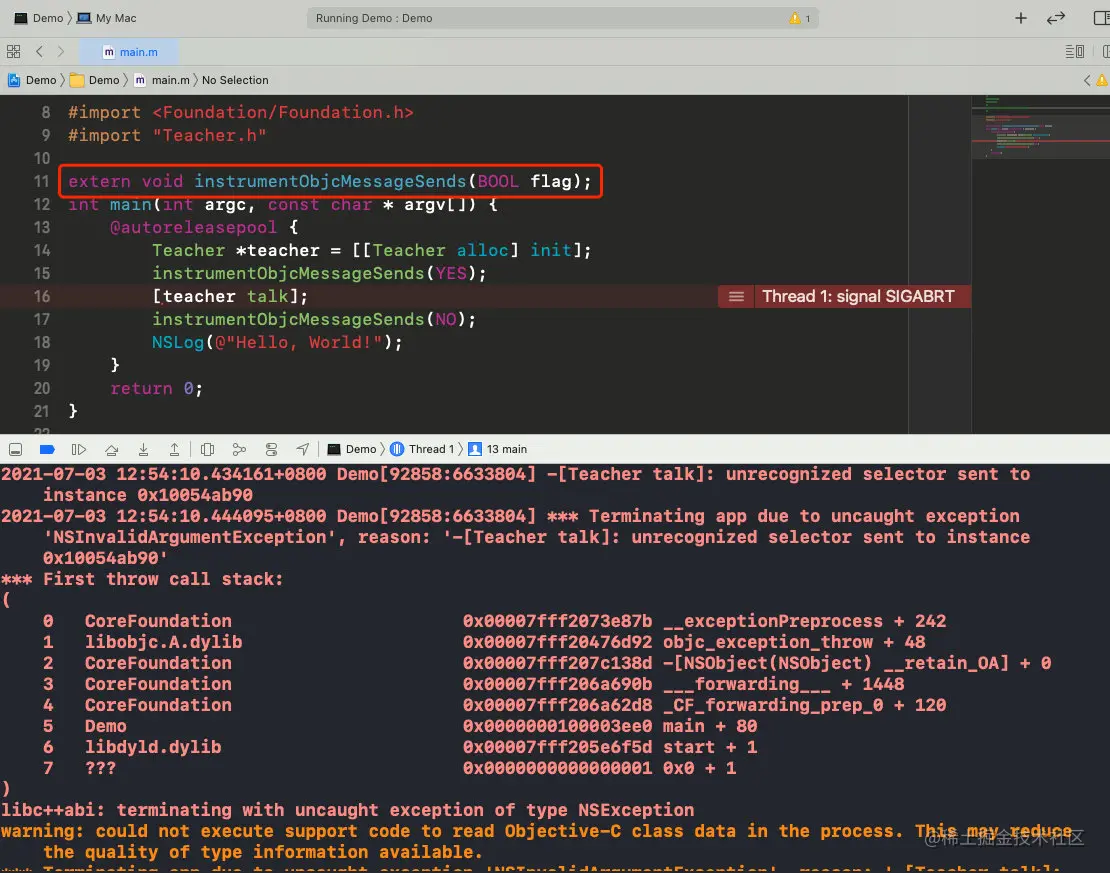
Task: Open the Debug Memory Graph tool
Action: click(239, 450)
